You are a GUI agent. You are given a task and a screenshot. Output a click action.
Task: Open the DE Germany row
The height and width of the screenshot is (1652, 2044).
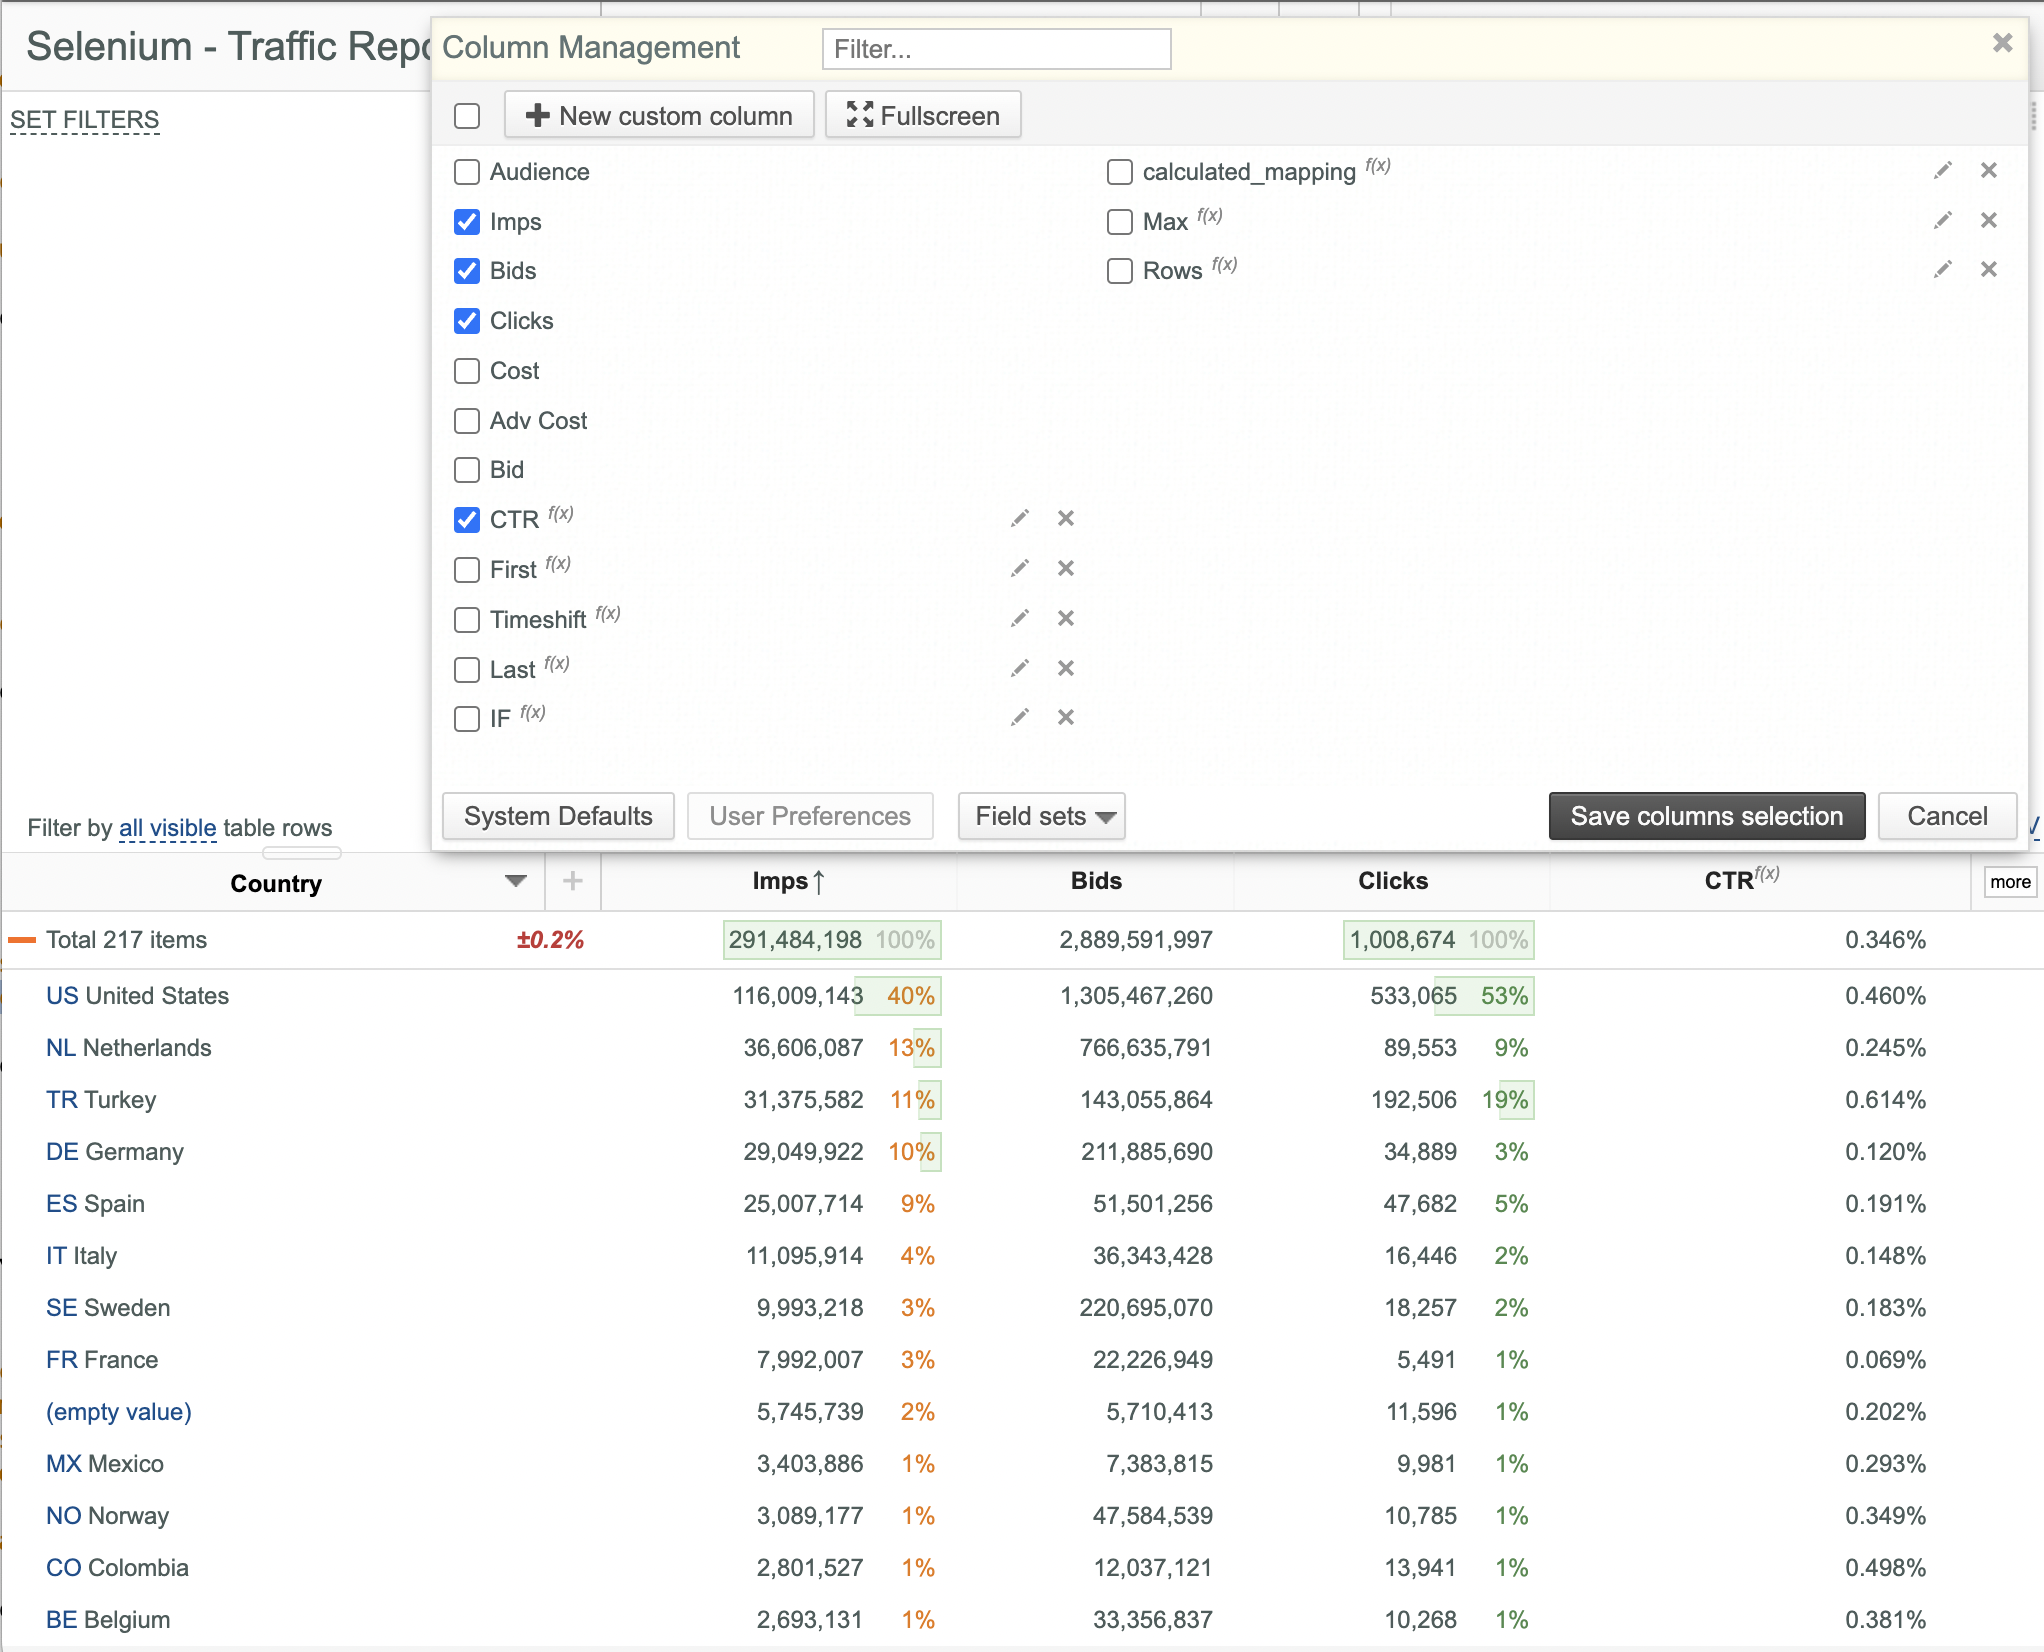click(x=115, y=1152)
